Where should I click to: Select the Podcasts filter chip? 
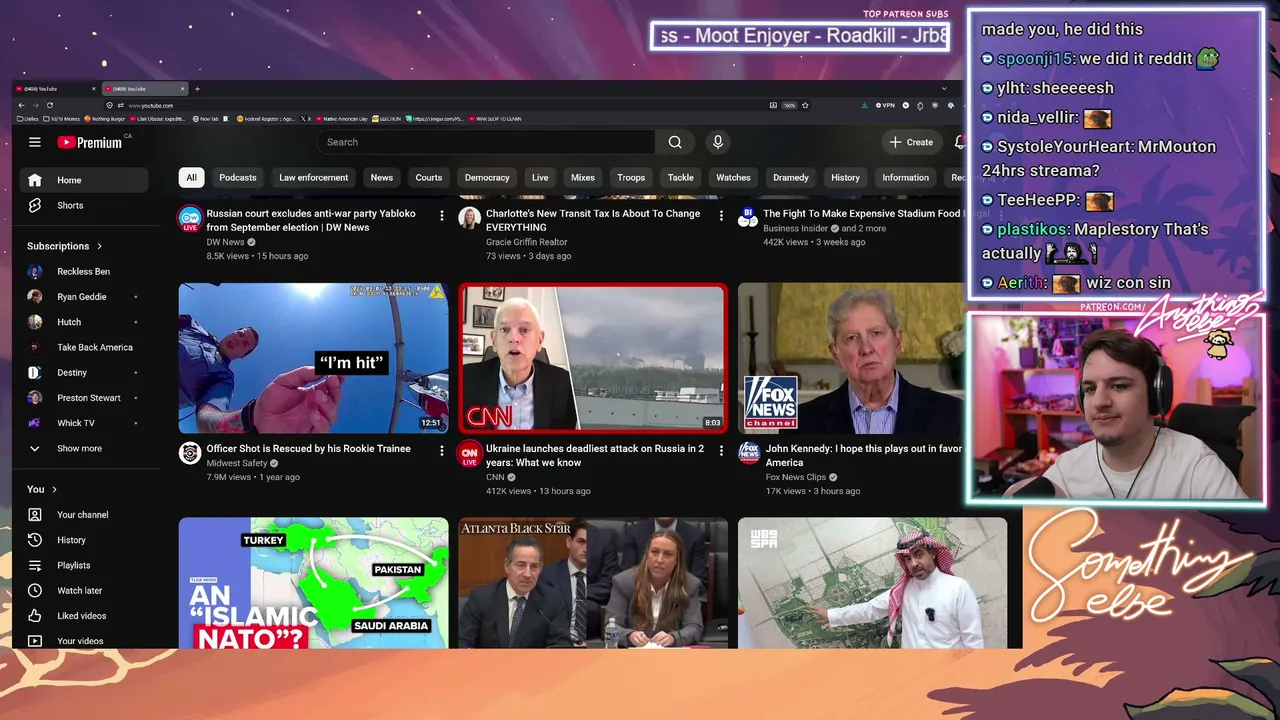coord(238,178)
